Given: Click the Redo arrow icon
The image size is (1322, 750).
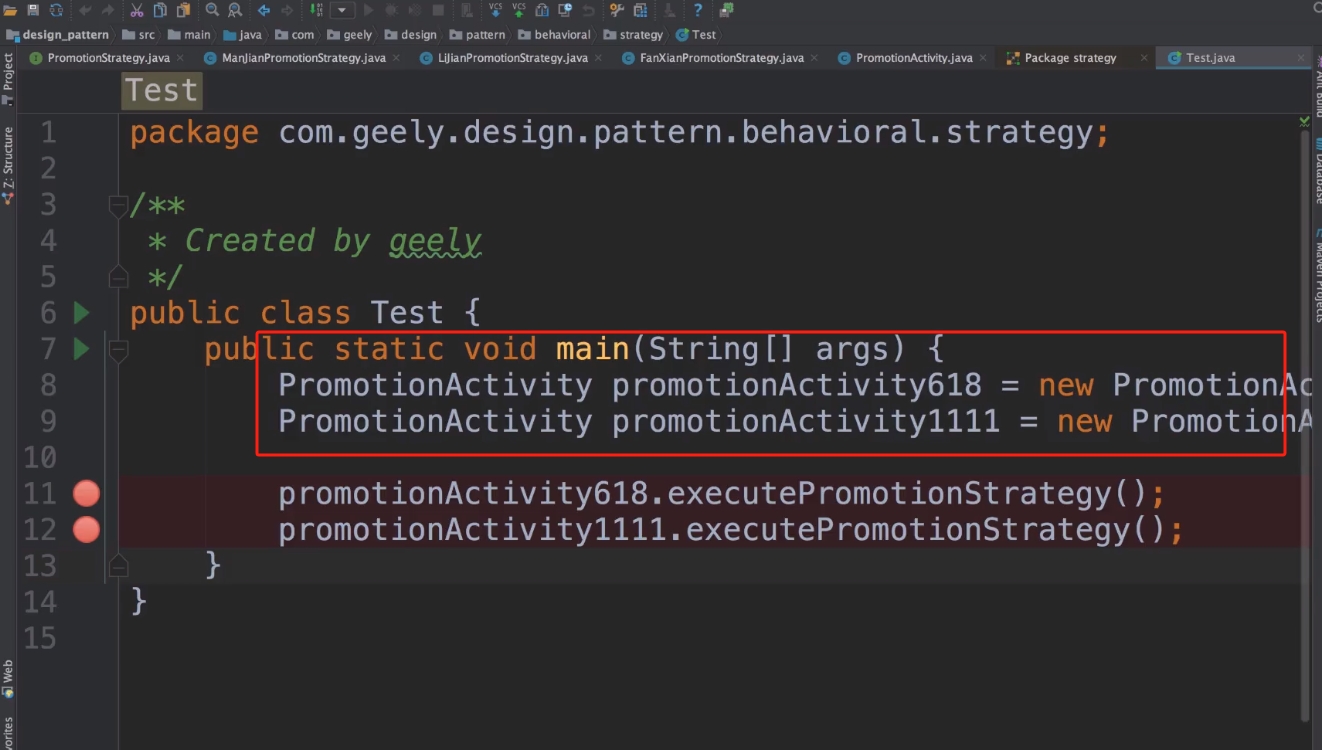Looking at the screenshot, I should (107, 10).
